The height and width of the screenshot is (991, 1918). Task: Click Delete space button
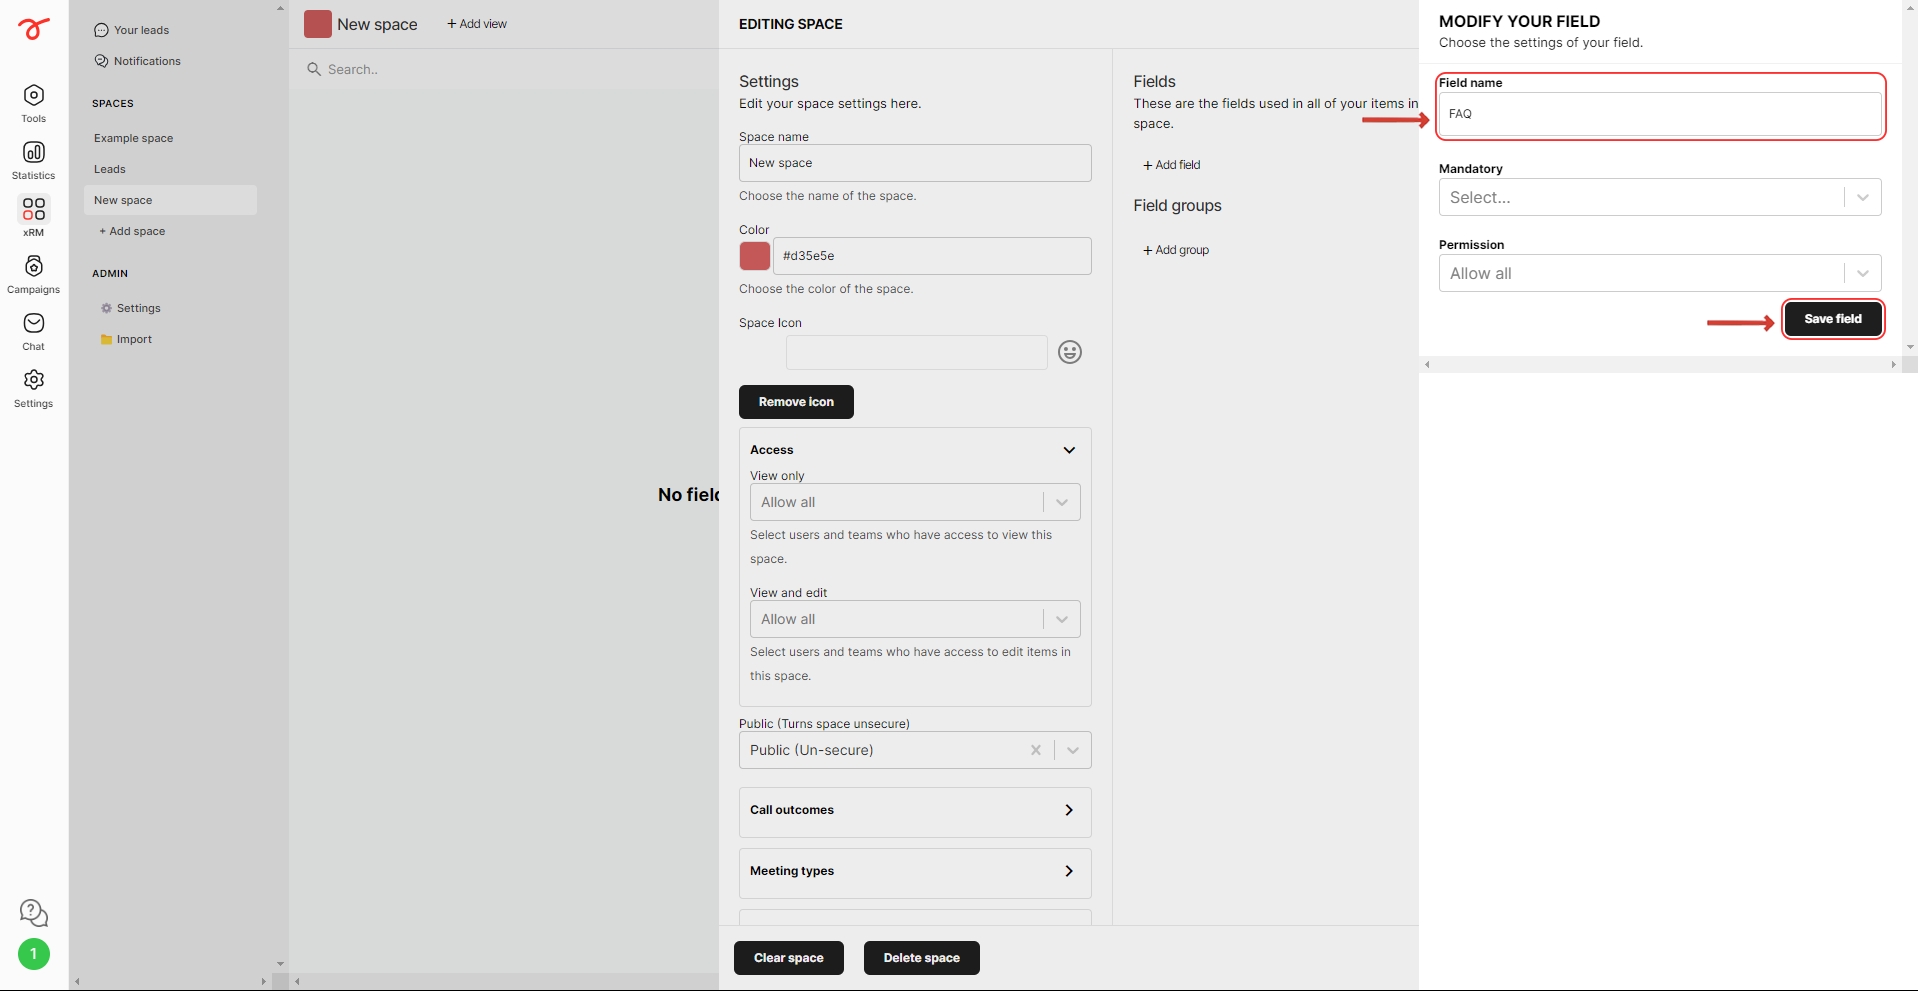922,958
